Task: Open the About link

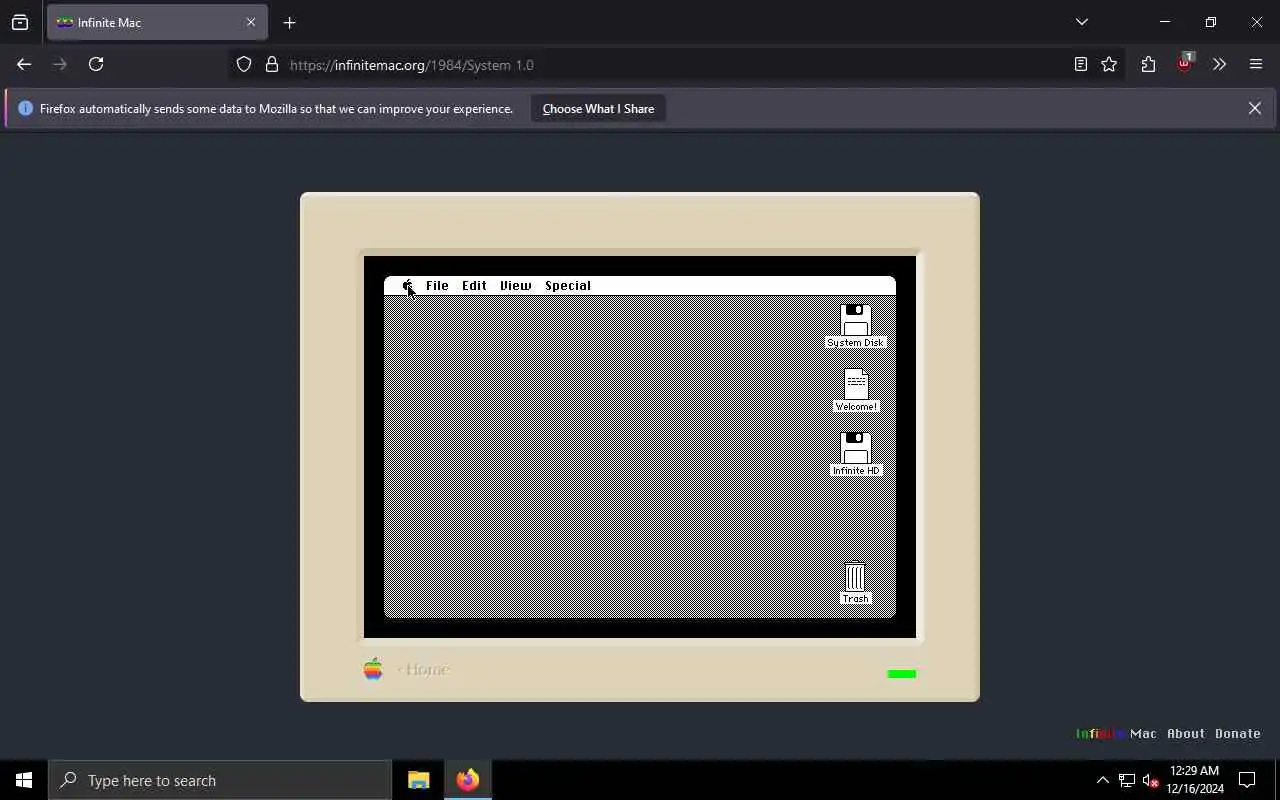Action: point(1186,733)
